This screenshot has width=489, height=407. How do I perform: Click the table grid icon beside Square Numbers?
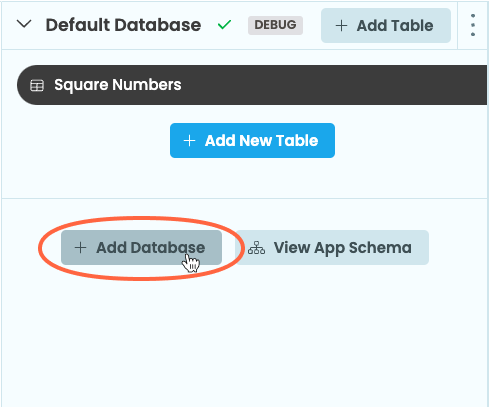click(37, 85)
